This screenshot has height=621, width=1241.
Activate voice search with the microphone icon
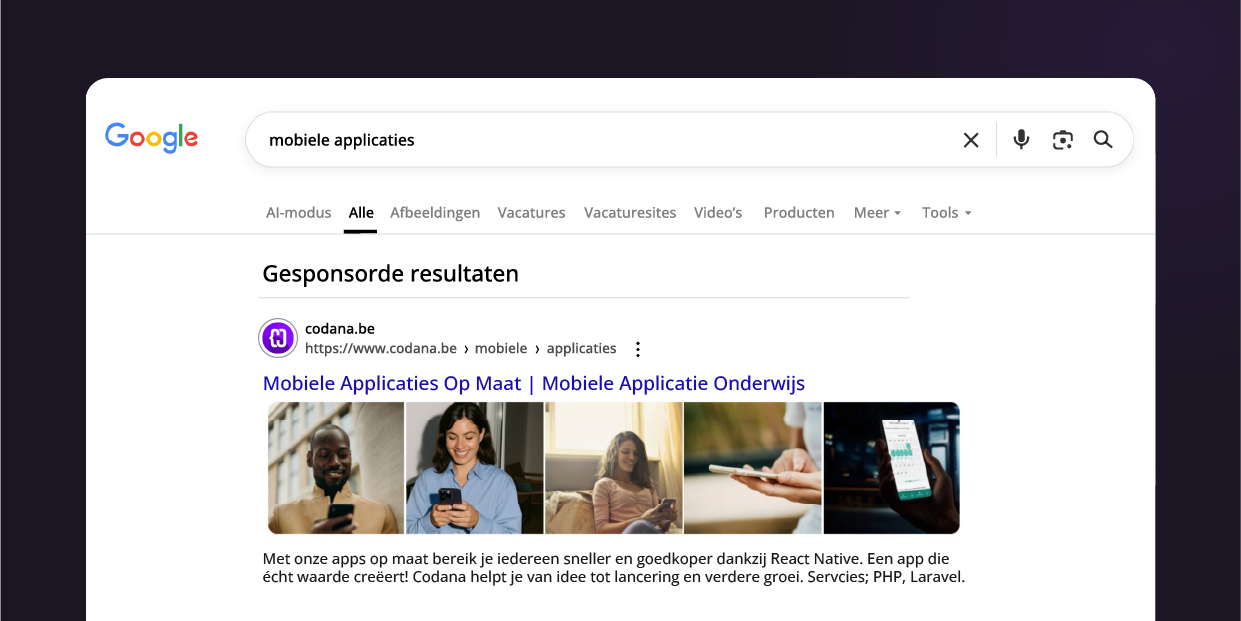click(x=1021, y=140)
